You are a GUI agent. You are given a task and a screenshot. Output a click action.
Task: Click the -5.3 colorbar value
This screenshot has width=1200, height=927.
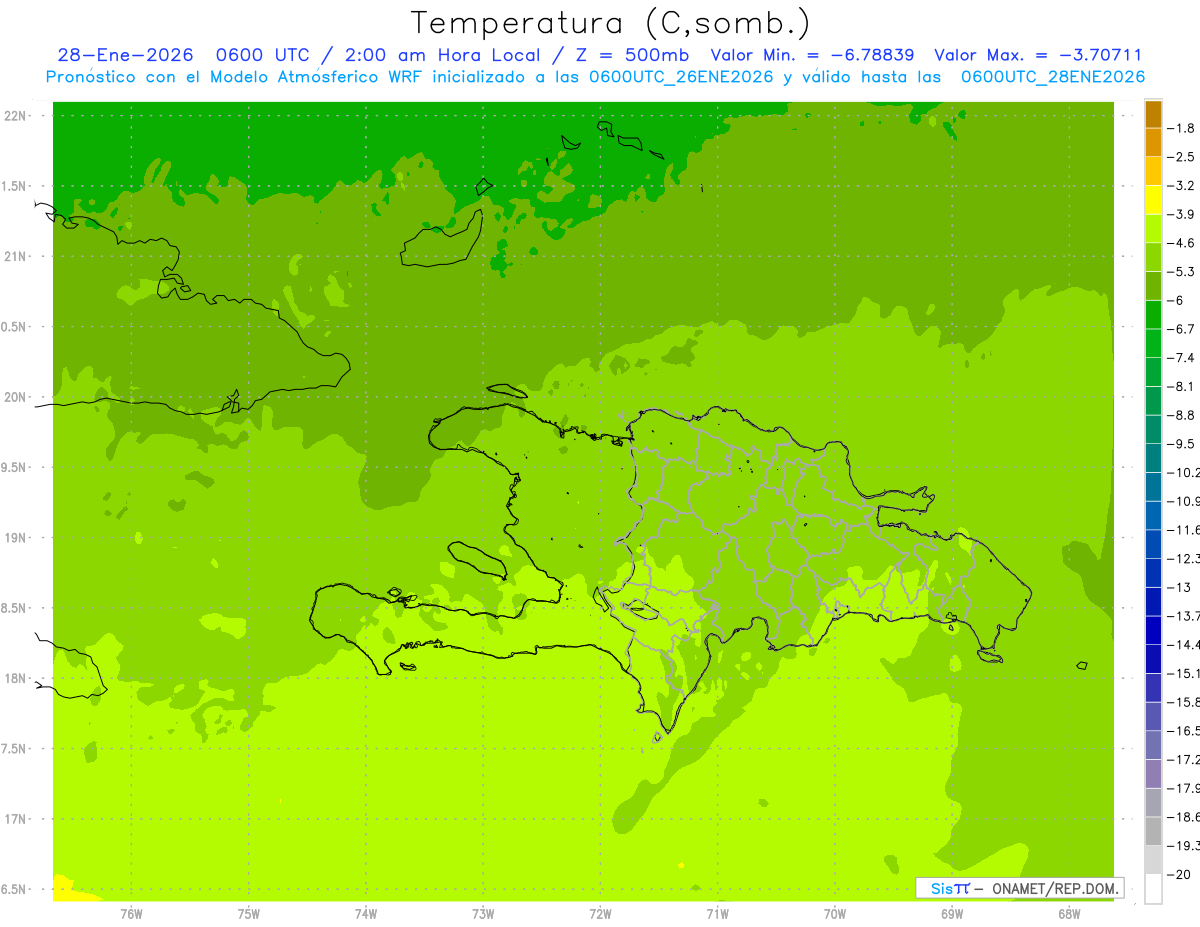[x=1183, y=272]
